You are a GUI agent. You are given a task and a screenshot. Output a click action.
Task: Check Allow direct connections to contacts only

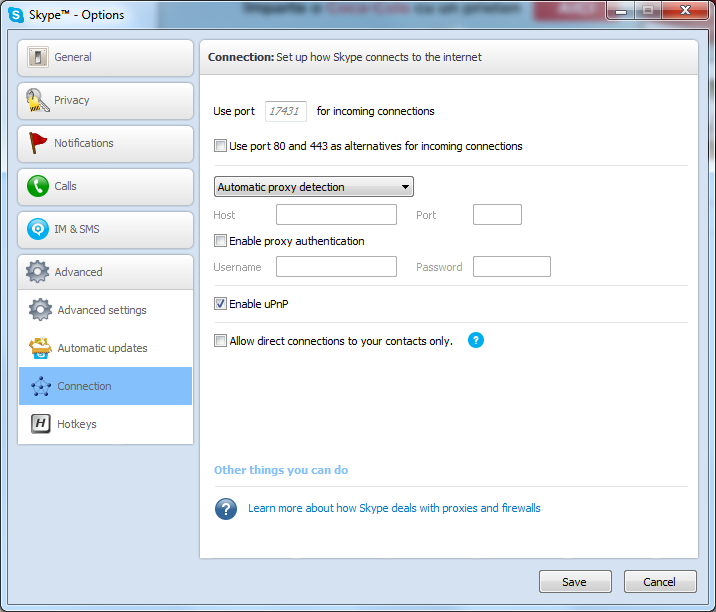(221, 341)
